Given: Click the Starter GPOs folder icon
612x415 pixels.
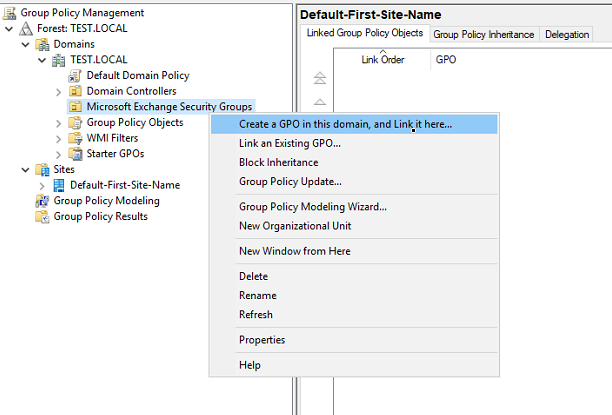Looking at the screenshot, I should (x=75, y=154).
